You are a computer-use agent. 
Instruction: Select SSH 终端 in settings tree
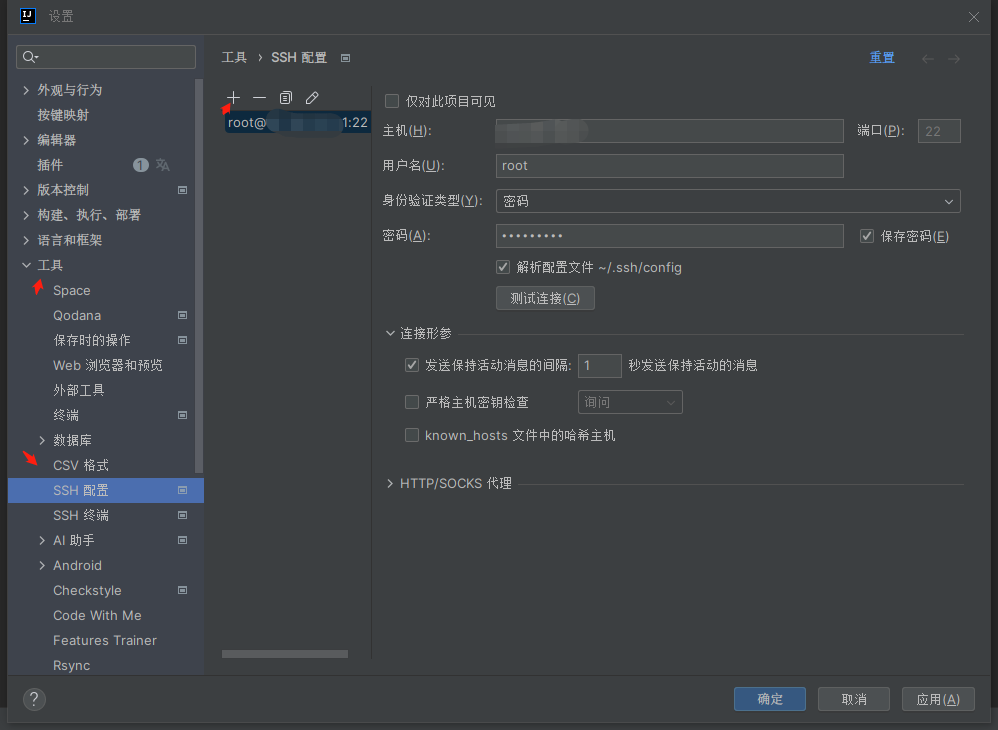[x=81, y=515]
